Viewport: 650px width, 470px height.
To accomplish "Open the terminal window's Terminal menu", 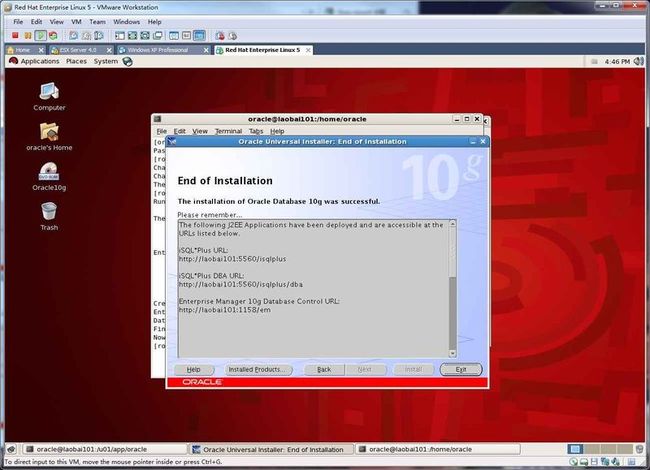I will point(228,131).
